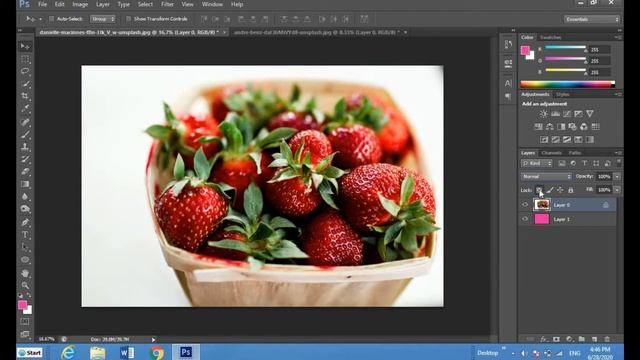640x360 pixels.
Task: Open the Paths tab
Action: tap(575, 153)
